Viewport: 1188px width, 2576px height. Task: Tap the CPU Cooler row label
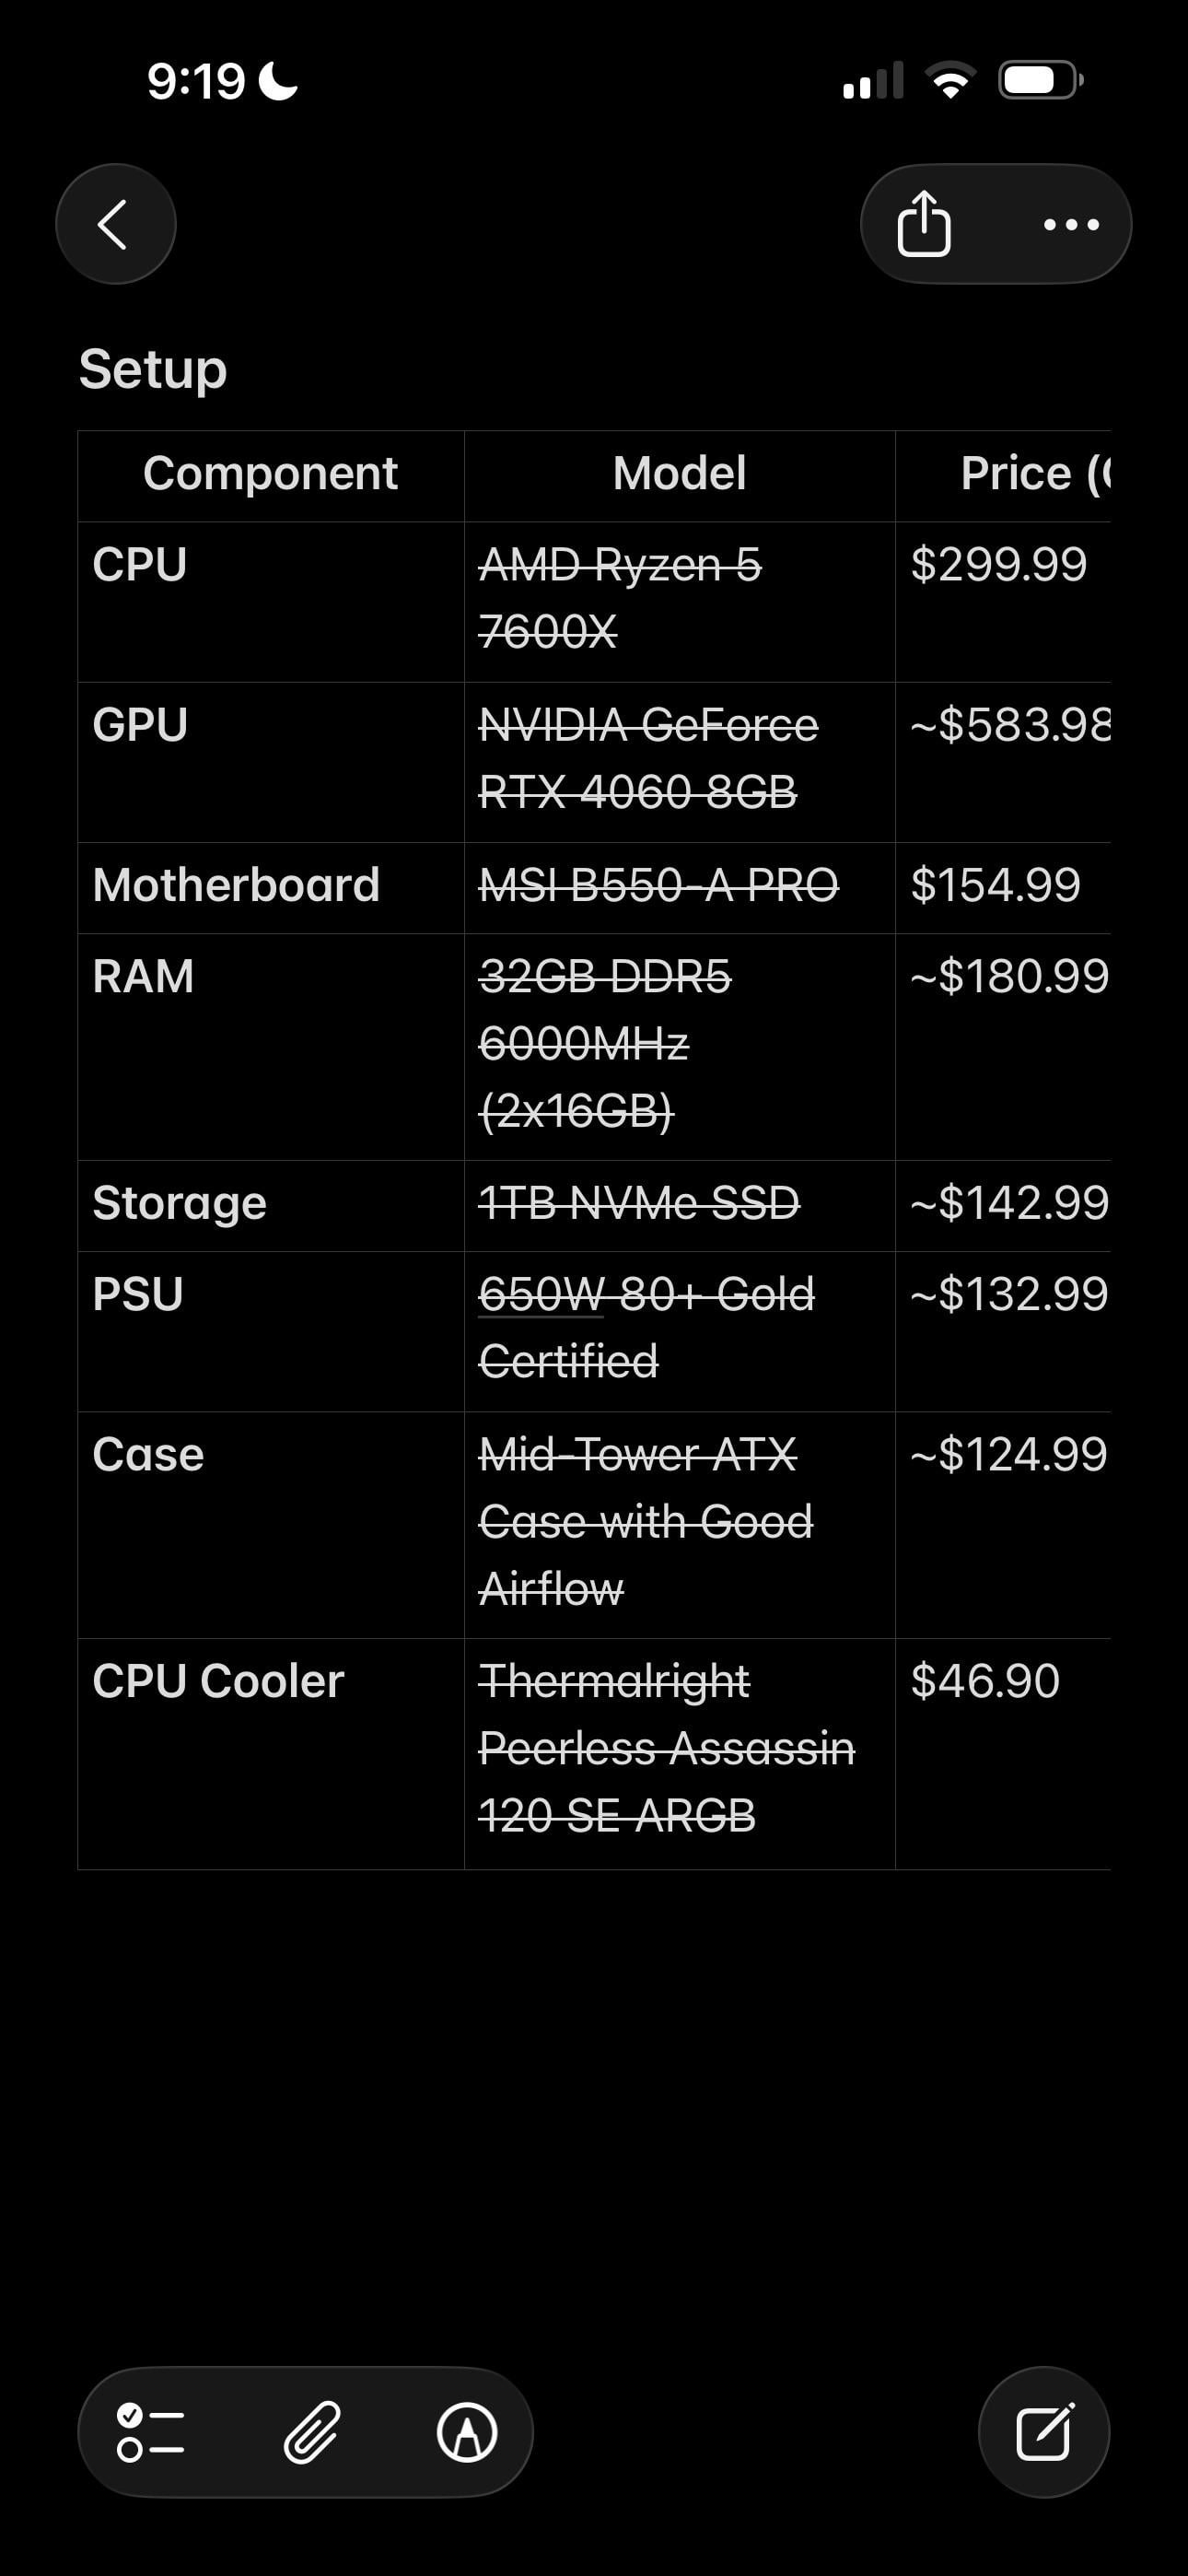218,1682
